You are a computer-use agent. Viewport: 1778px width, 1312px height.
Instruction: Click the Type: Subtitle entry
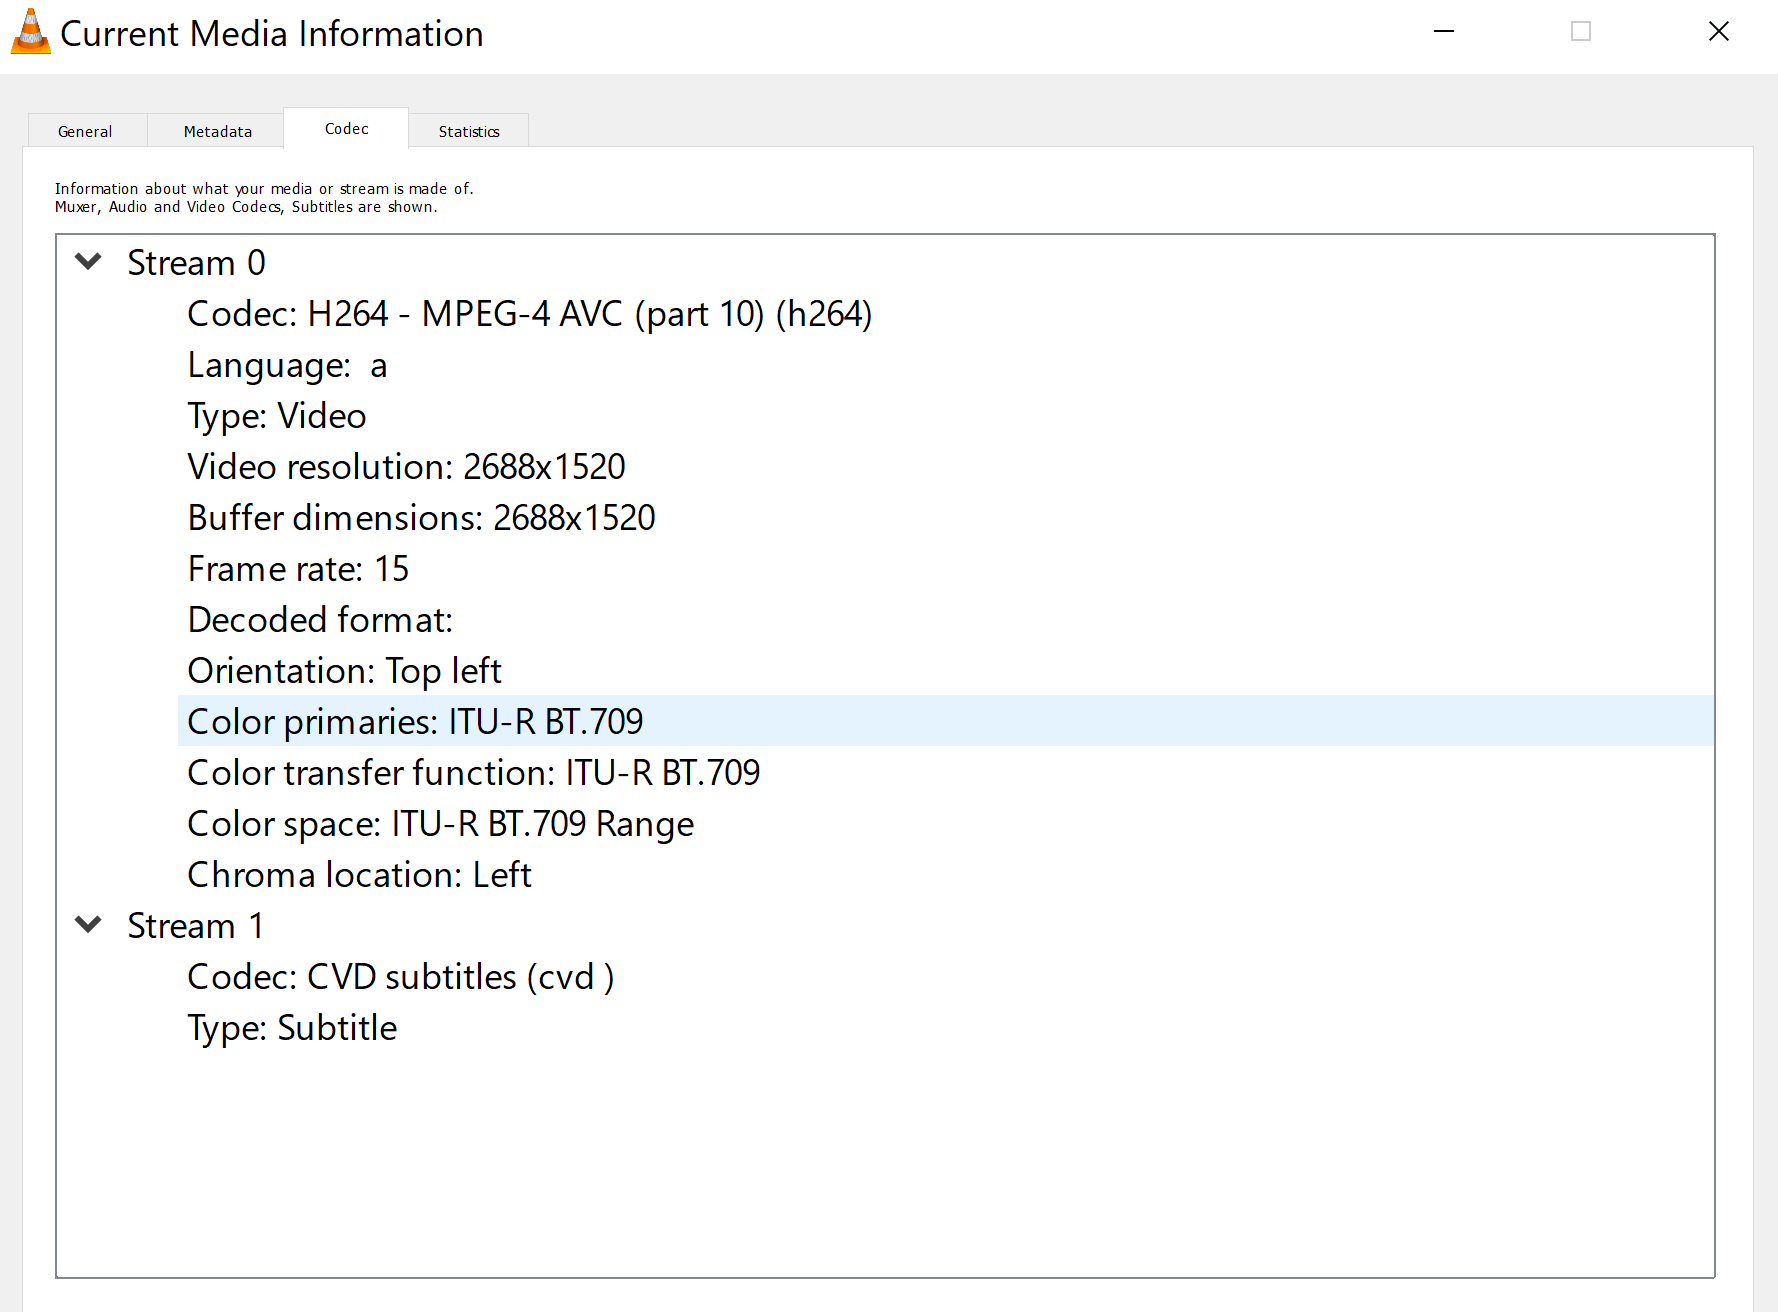[292, 1028]
